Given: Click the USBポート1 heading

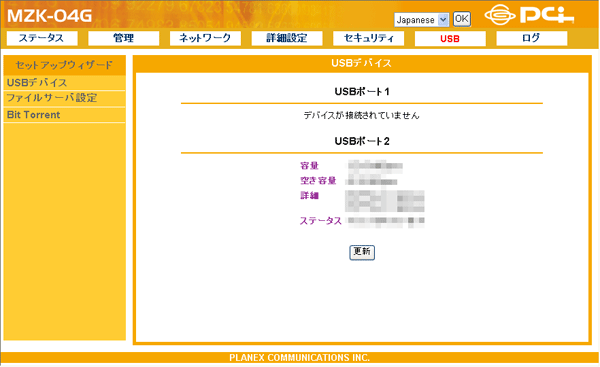Looking at the screenshot, I should point(362,92).
